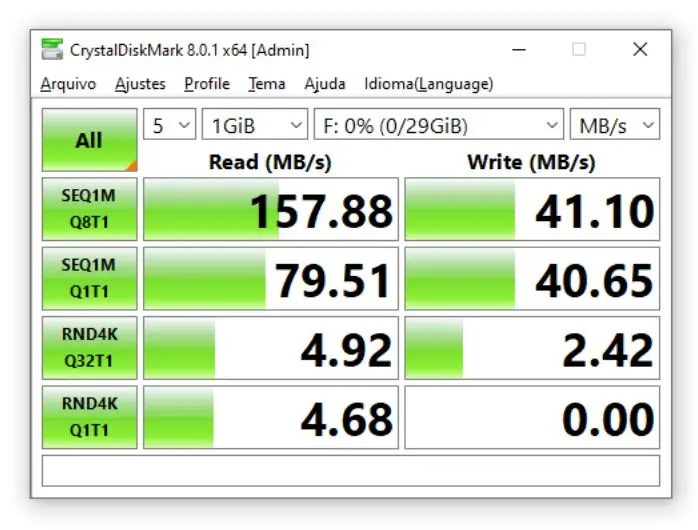Click the Write (MB/s) column header
The image size is (698, 530).
click(x=532, y=162)
